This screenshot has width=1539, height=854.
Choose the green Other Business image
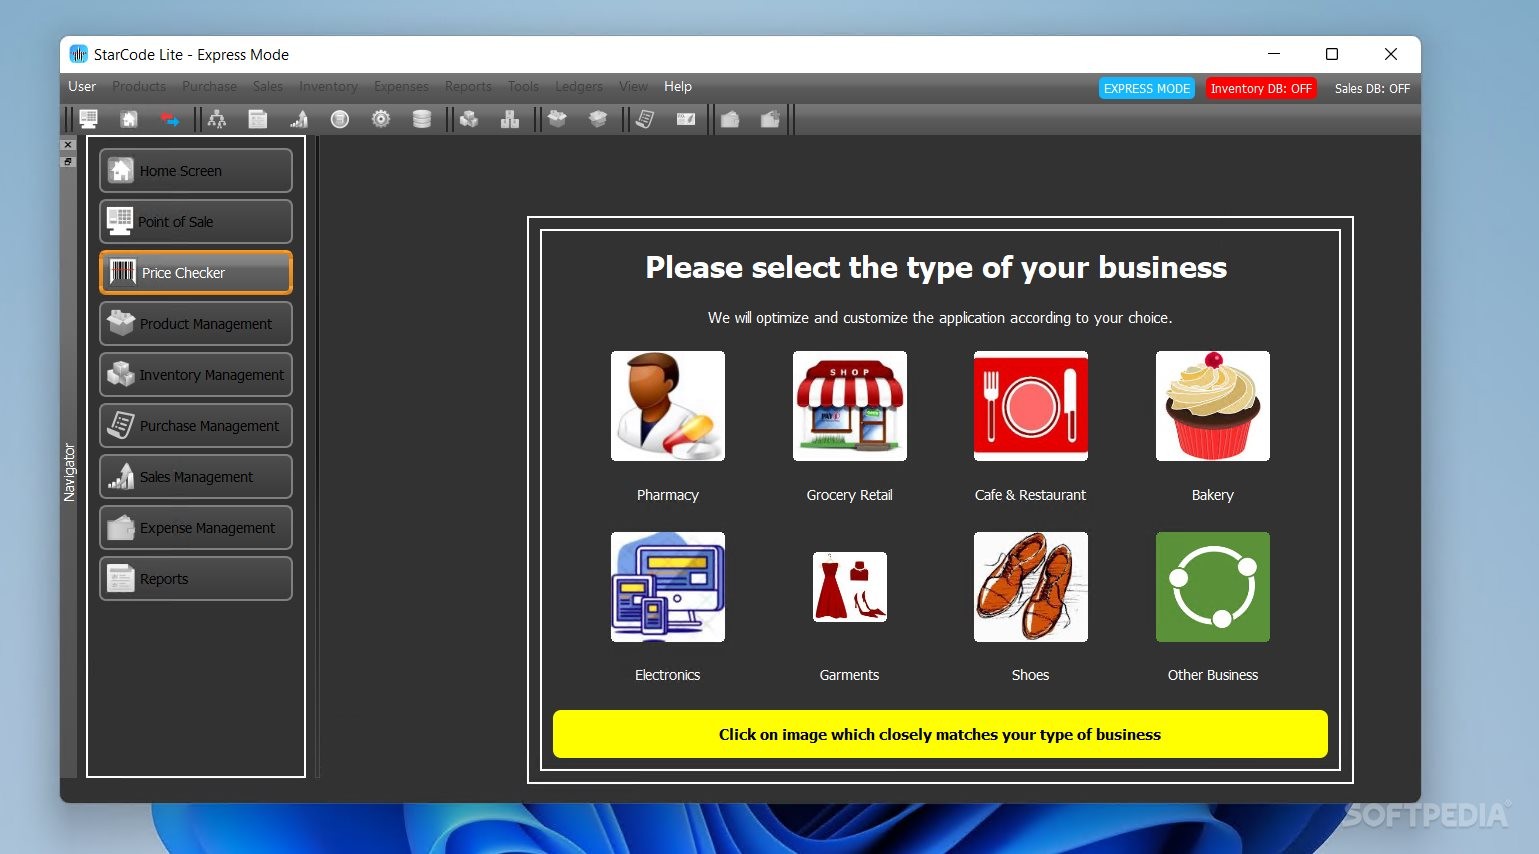pos(1213,587)
